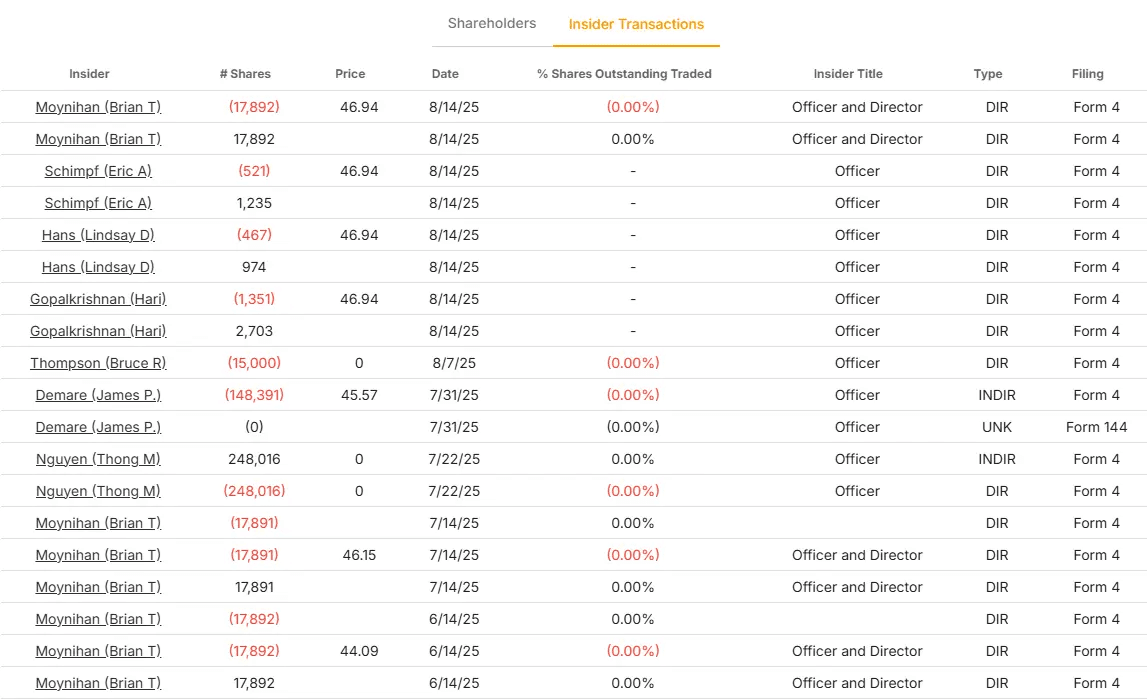Open Nguyen (Thong M) link in INDIR row
This screenshot has height=699, width=1147.
click(98, 459)
